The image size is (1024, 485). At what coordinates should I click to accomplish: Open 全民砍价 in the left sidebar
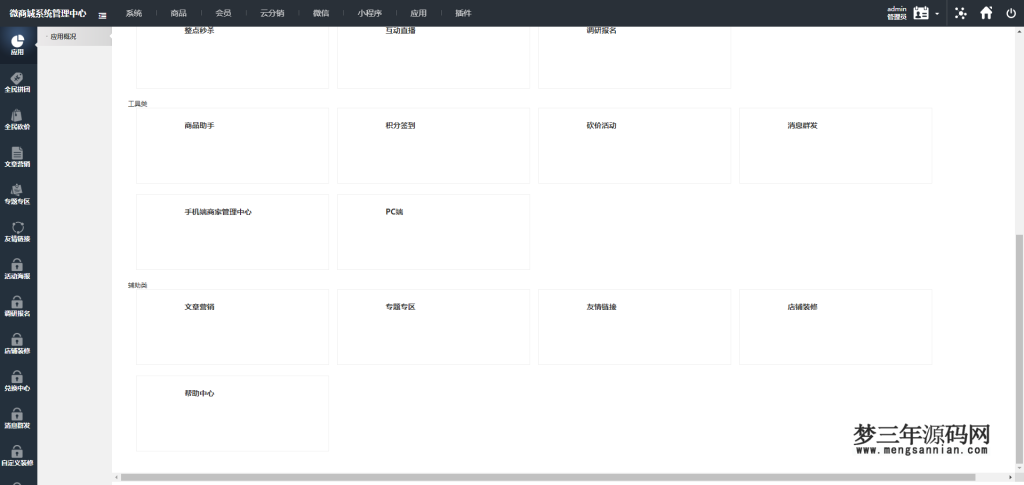18,119
